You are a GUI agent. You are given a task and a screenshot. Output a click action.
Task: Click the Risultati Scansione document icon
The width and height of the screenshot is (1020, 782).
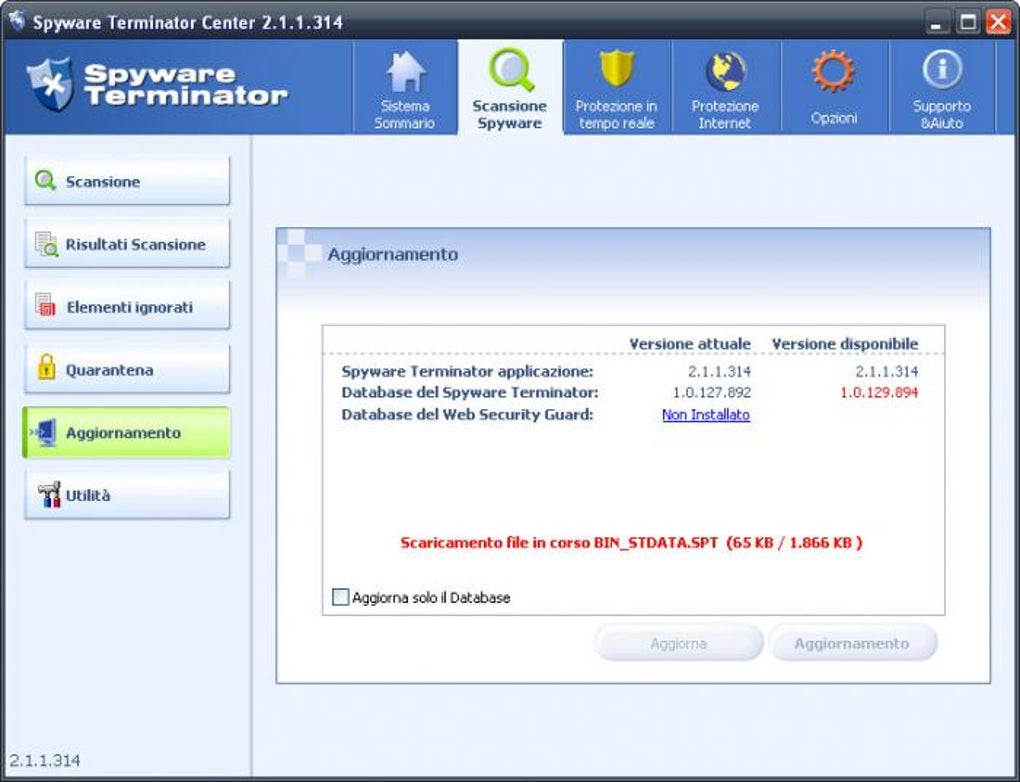[x=46, y=244]
